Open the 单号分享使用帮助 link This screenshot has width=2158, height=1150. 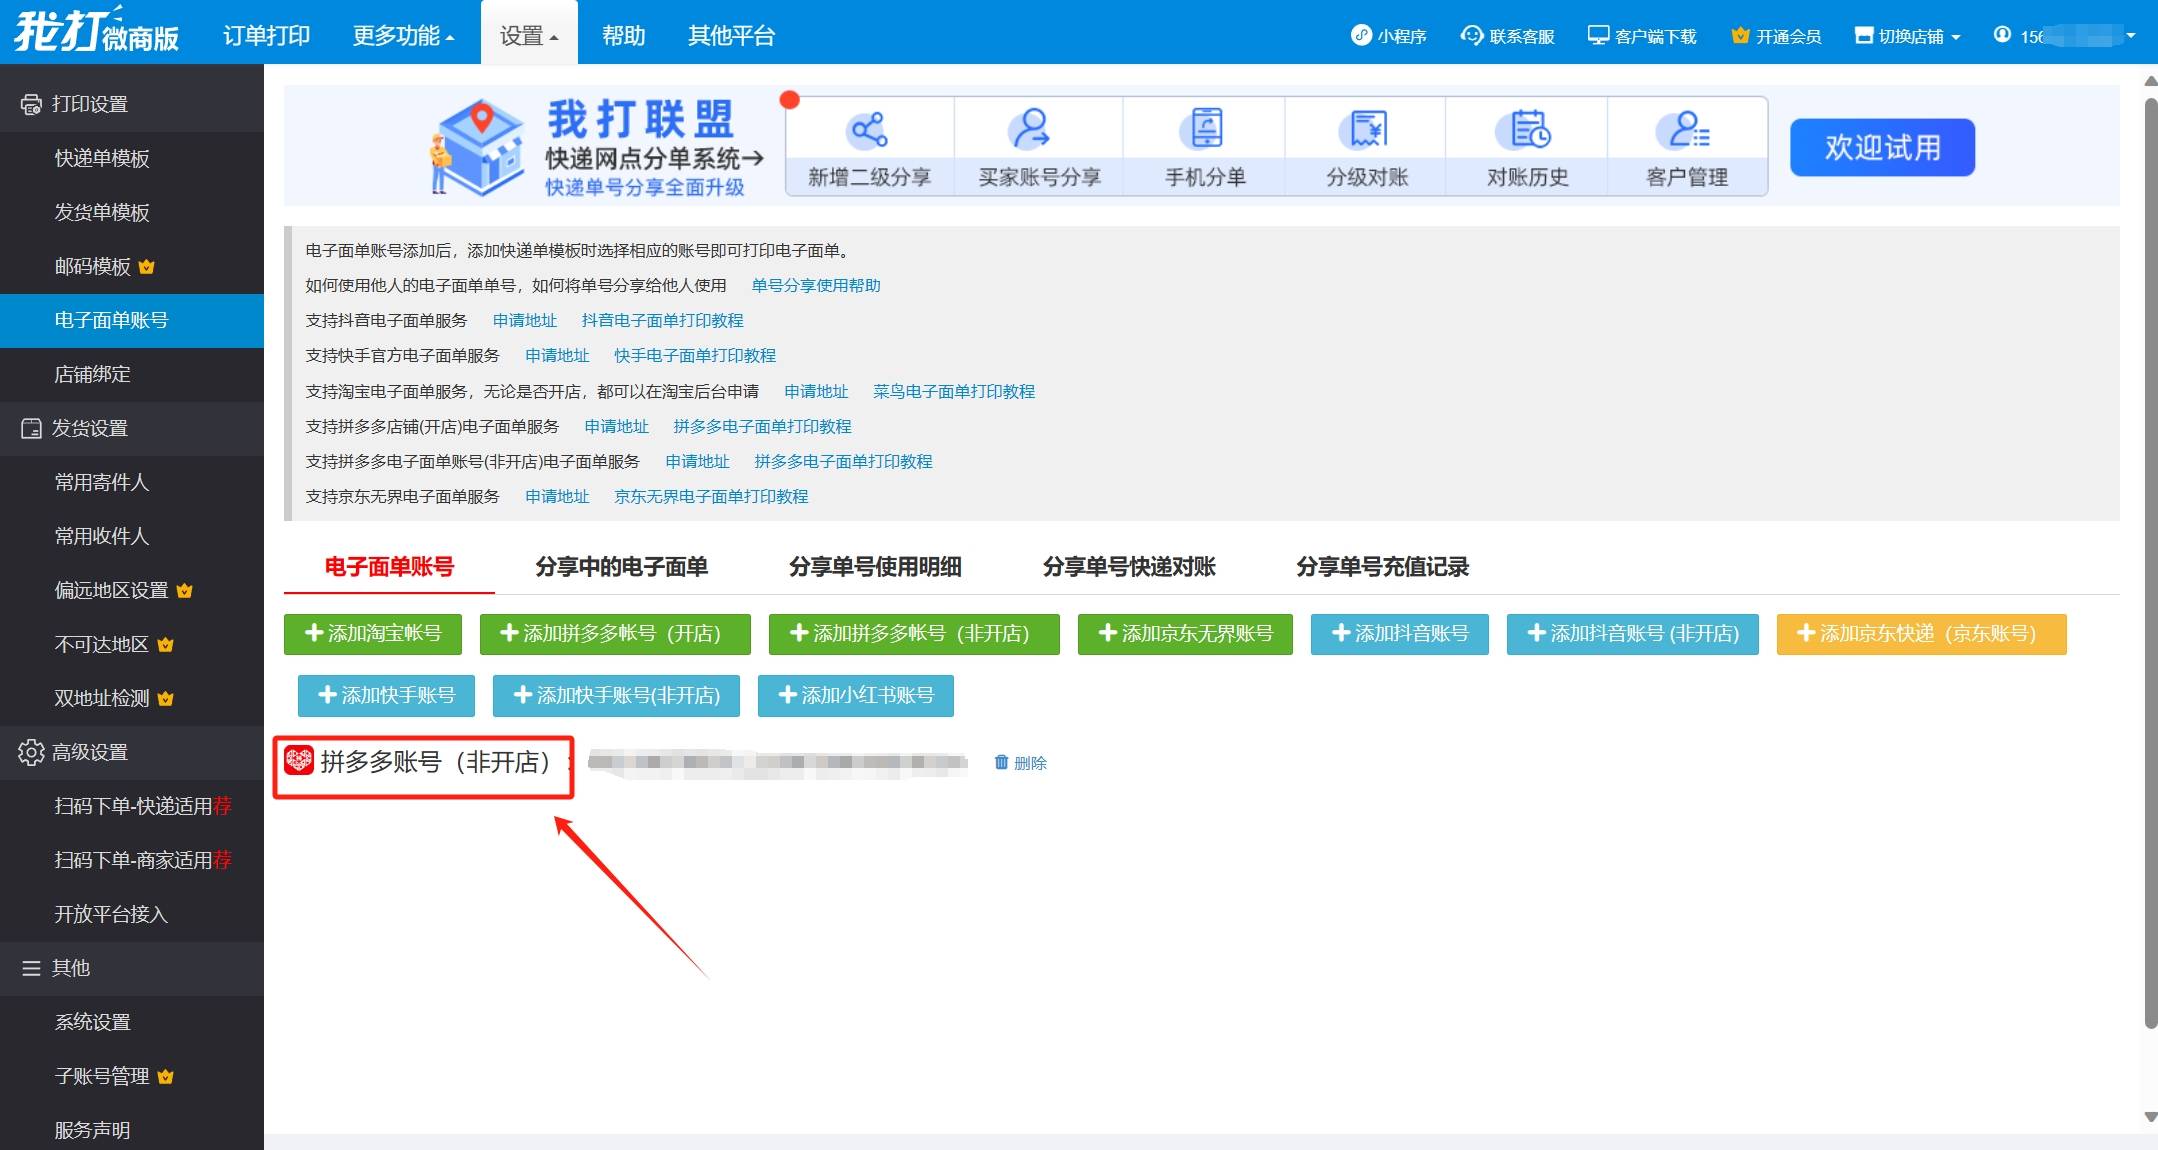(x=816, y=286)
